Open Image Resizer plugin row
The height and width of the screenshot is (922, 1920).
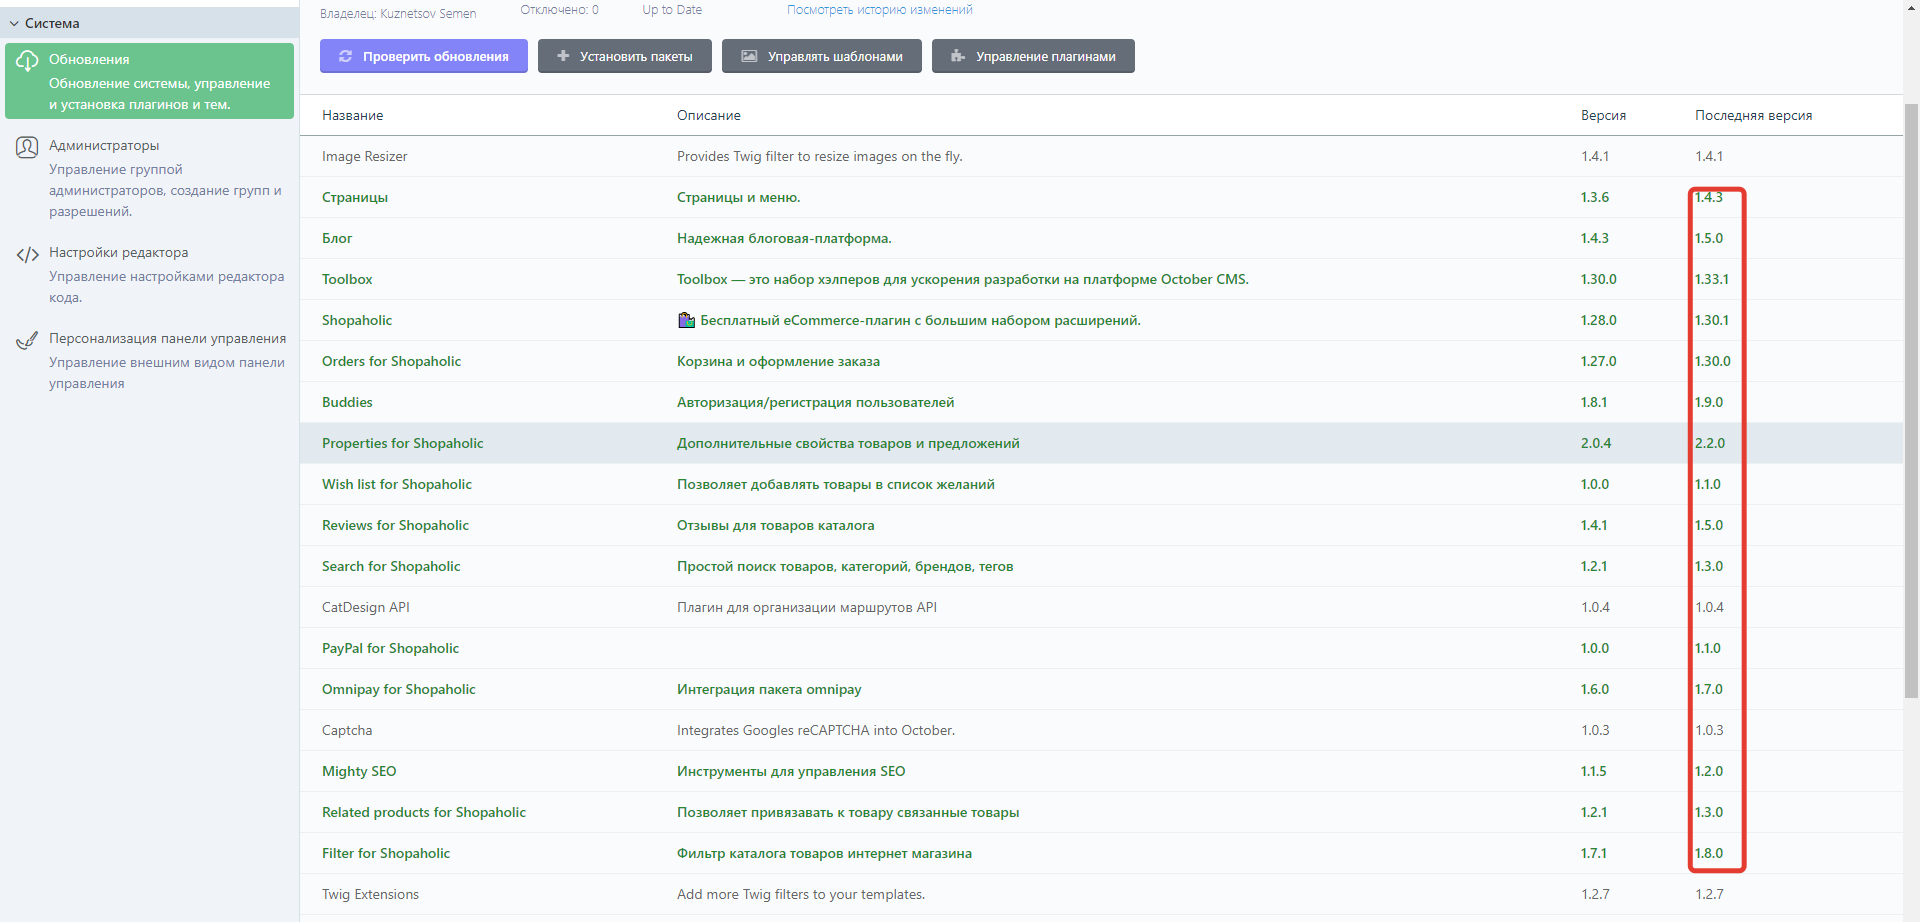[1101, 156]
